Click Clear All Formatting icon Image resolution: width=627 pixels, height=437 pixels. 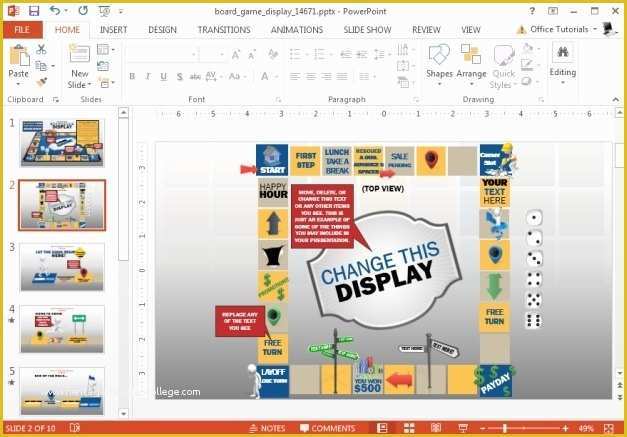pyautogui.click(x=273, y=54)
